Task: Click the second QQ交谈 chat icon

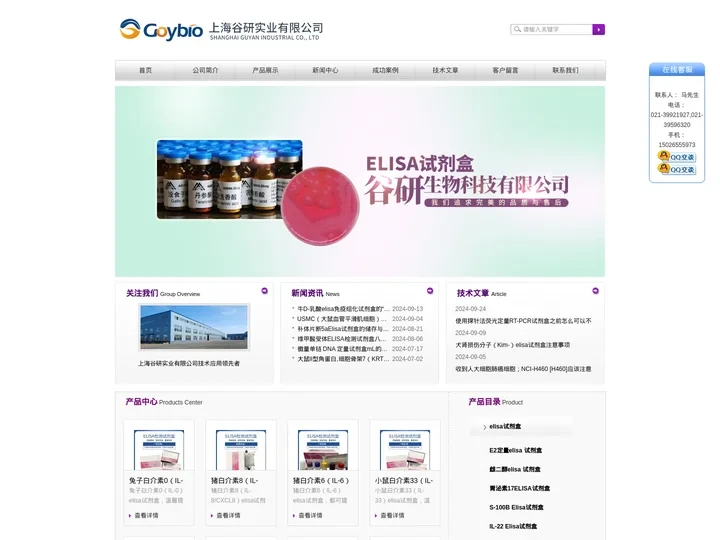Action: 676,169
